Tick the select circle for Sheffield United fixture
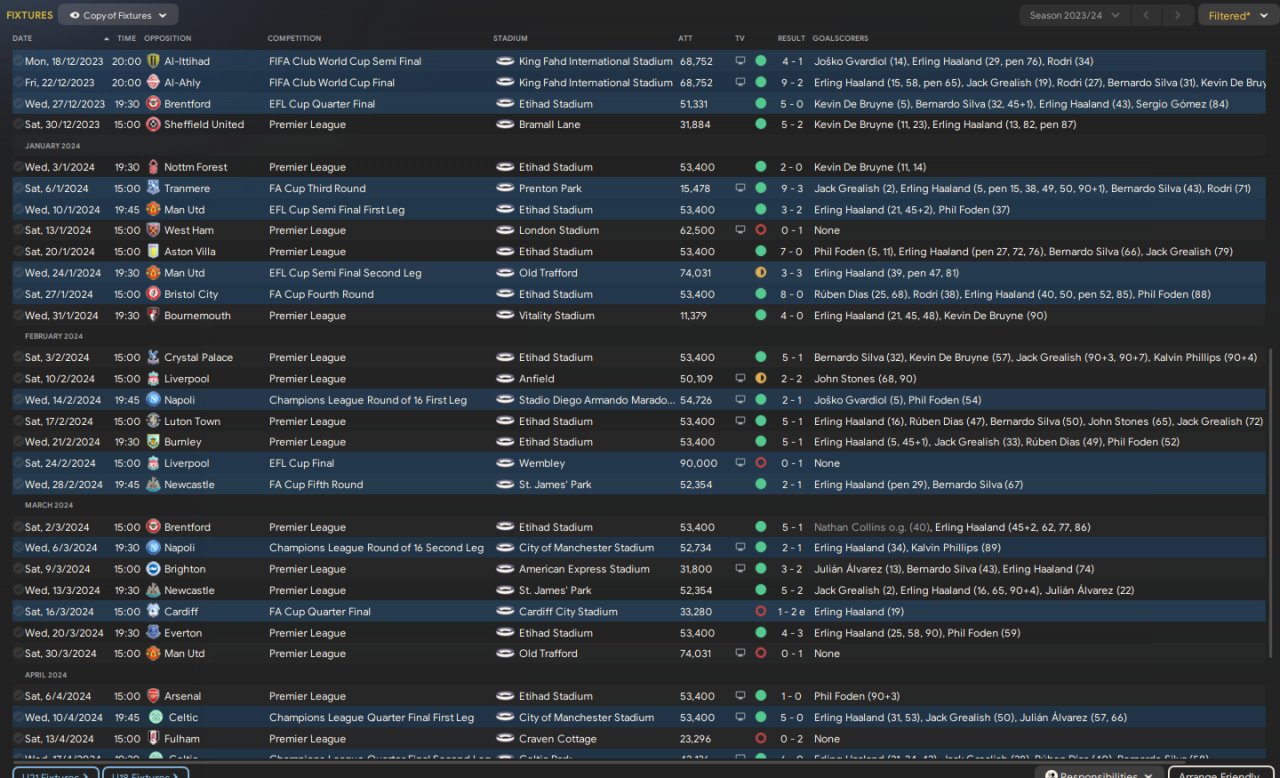1280x778 pixels. [x=18, y=125]
